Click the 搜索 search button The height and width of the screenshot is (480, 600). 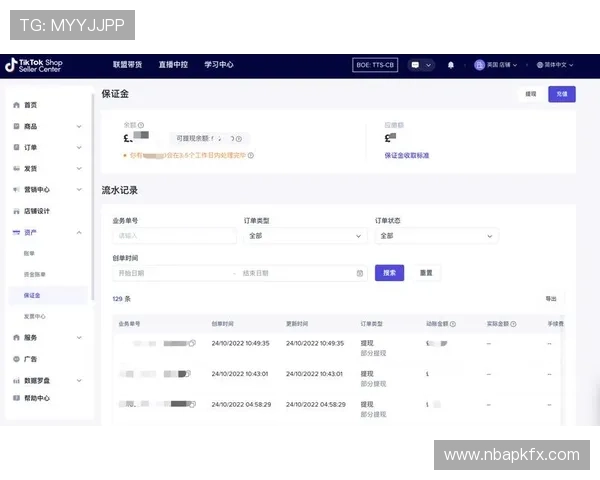click(x=389, y=273)
